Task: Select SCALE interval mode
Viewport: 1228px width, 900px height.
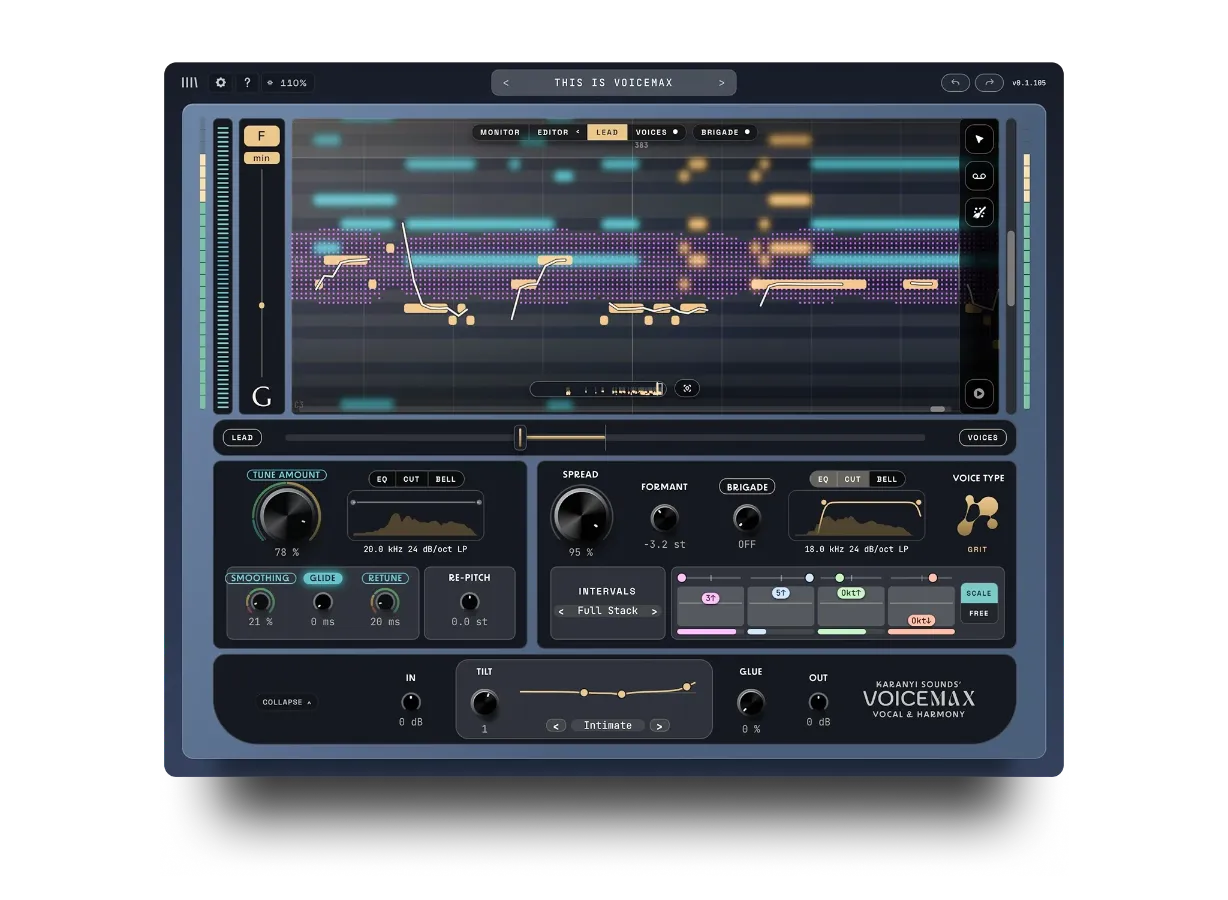Action: (x=979, y=594)
